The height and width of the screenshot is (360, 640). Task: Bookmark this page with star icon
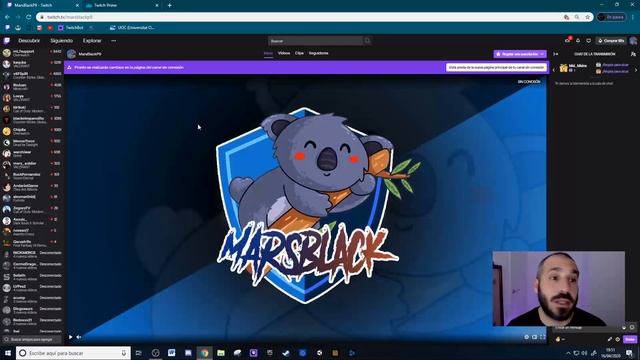point(588,17)
